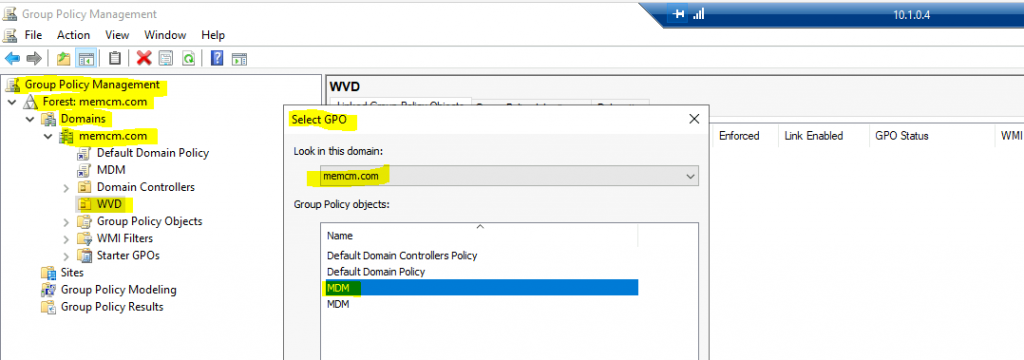Select the highlighted MDM entry

(481, 287)
